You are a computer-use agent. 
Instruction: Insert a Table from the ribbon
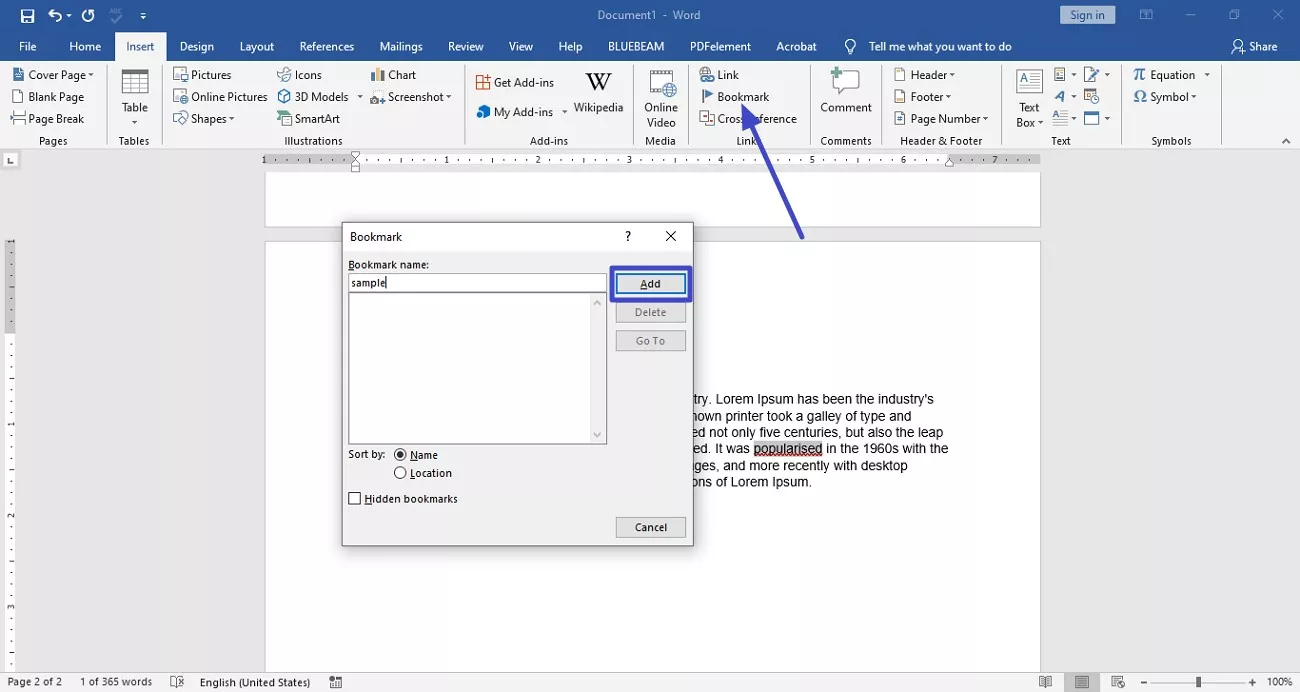coord(134,97)
